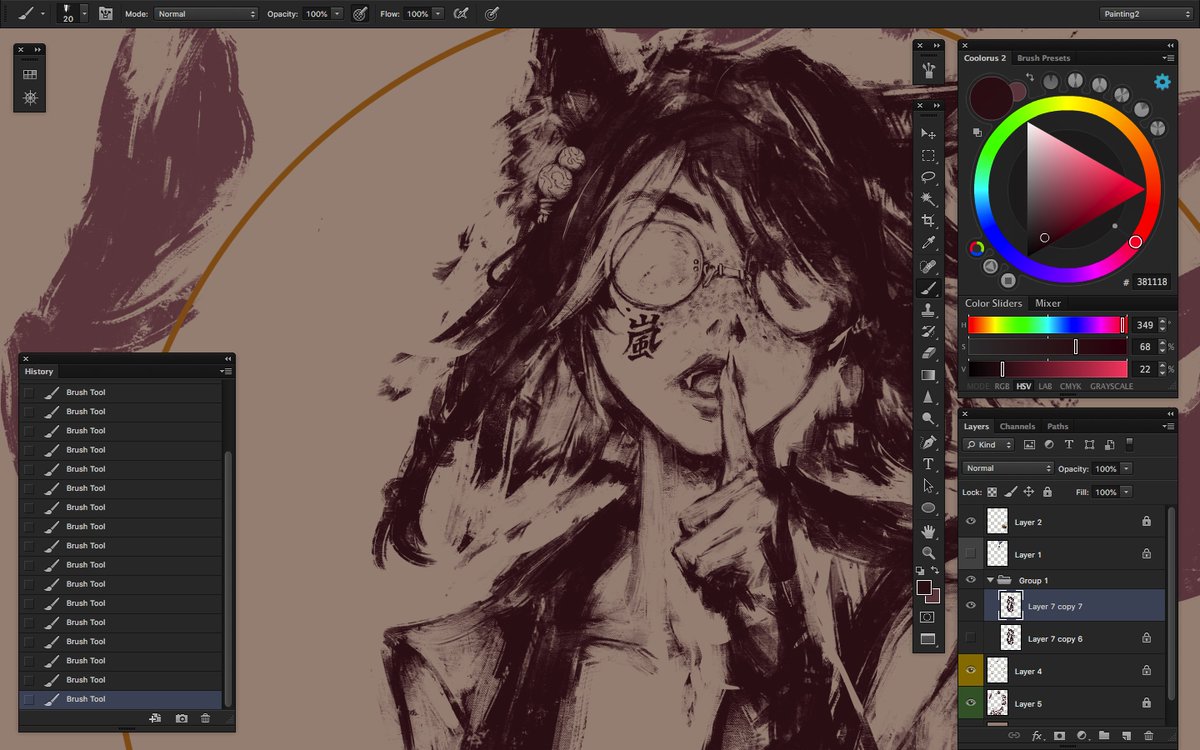
Task: Switch to Paths tab
Action: pyautogui.click(x=1058, y=427)
